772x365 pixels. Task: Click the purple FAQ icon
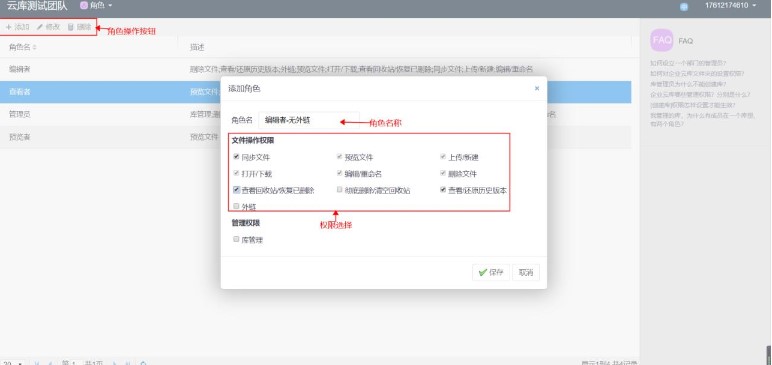point(662,40)
